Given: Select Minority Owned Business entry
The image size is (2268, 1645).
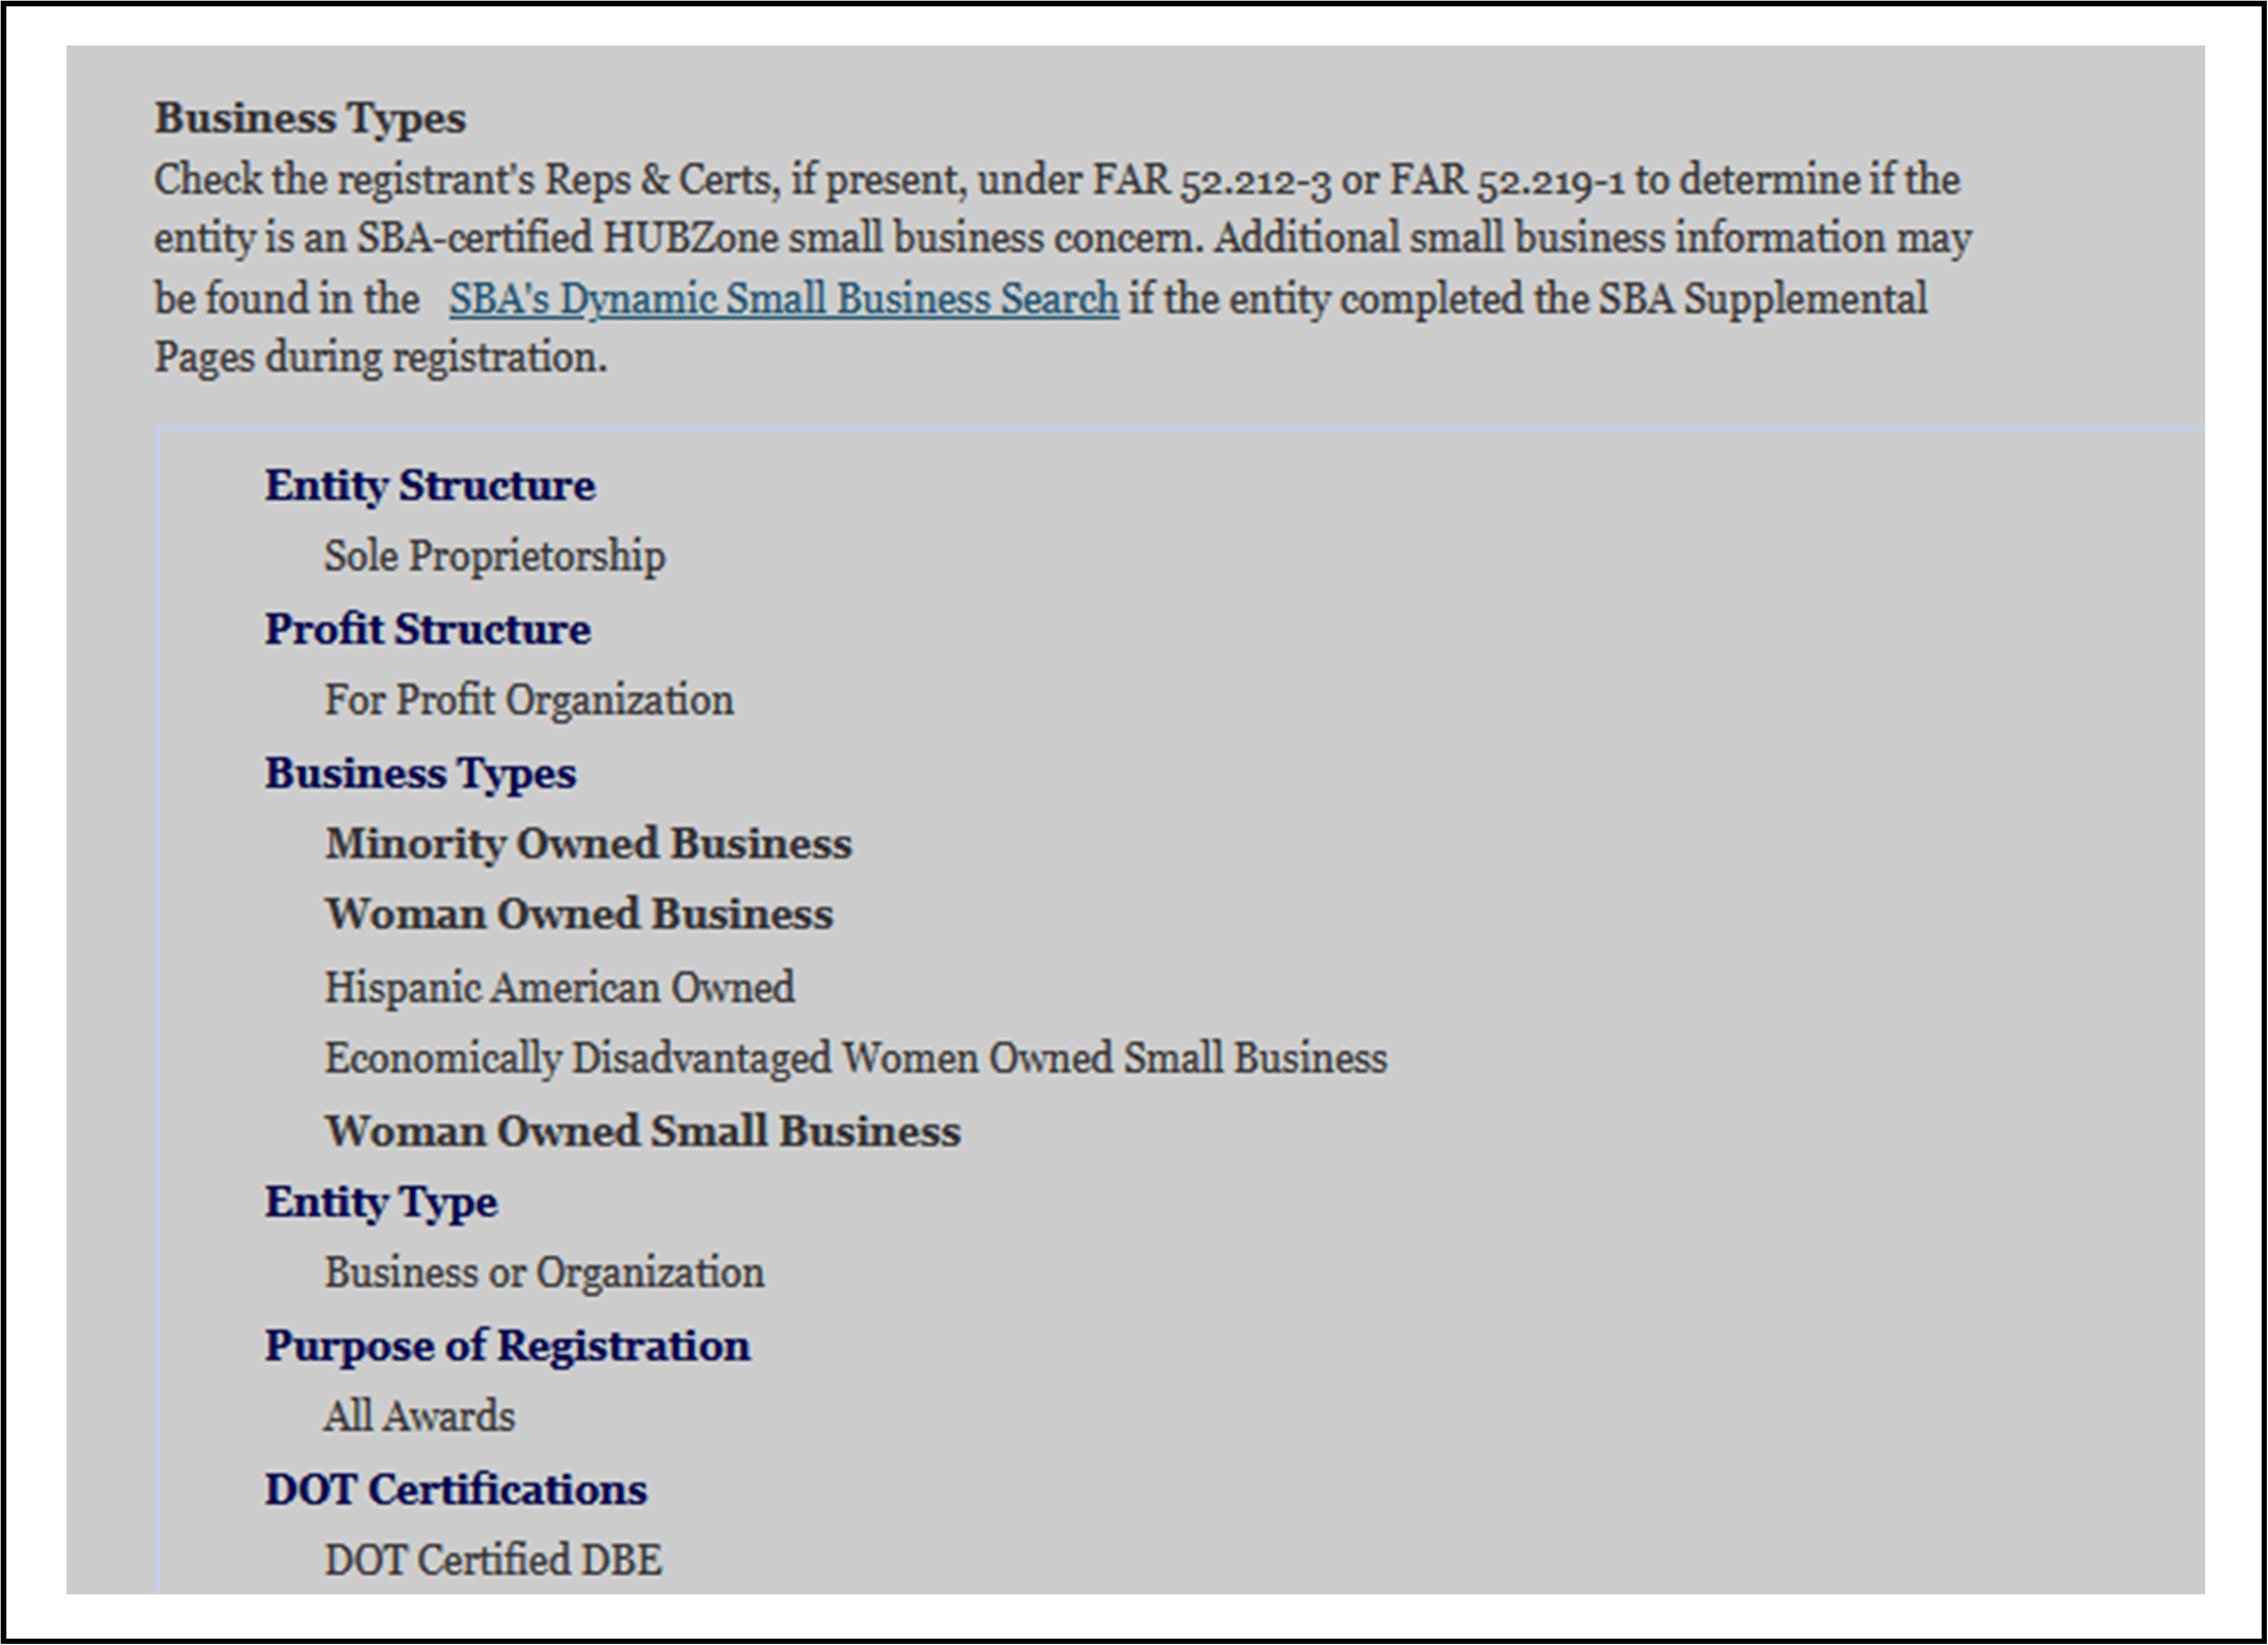Looking at the screenshot, I should coord(588,843).
